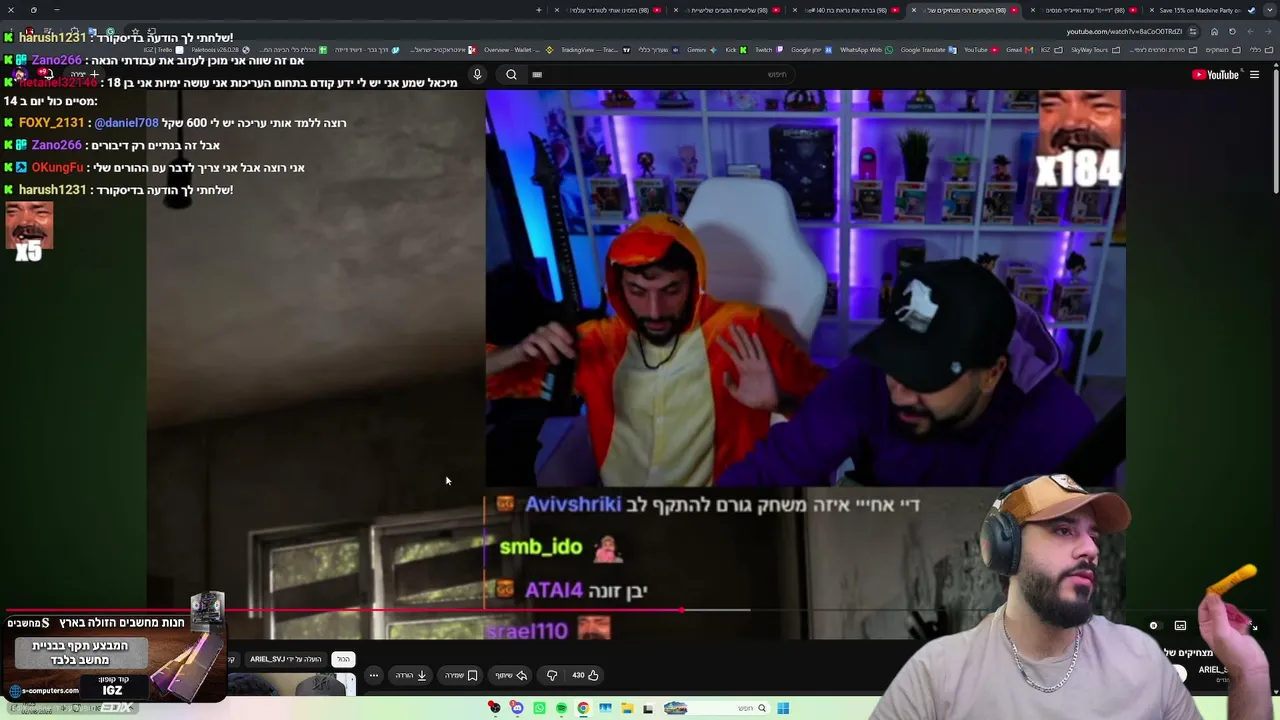The width and height of the screenshot is (1280, 720).
Task: Click the YouTube search magnifier button
Action: coord(511,75)
